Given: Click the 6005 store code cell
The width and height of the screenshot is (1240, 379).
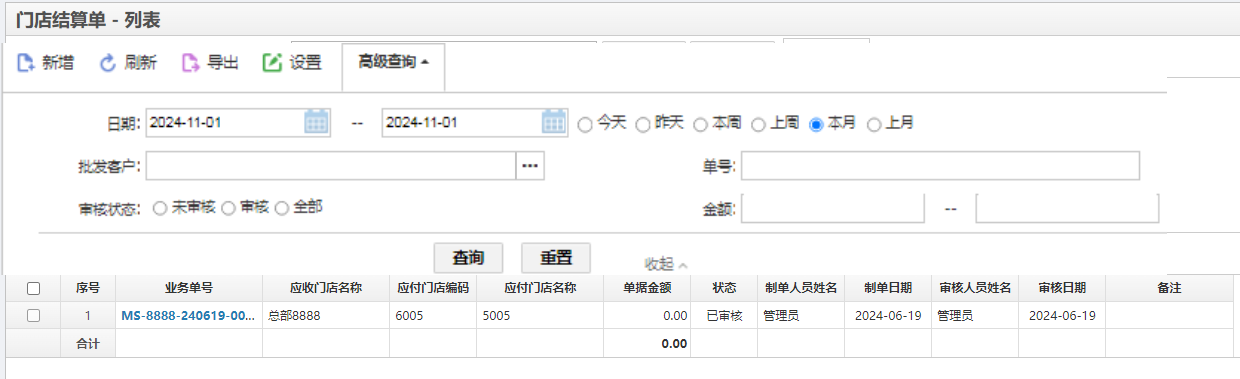Looking at the screenshot, I should 433,315.
